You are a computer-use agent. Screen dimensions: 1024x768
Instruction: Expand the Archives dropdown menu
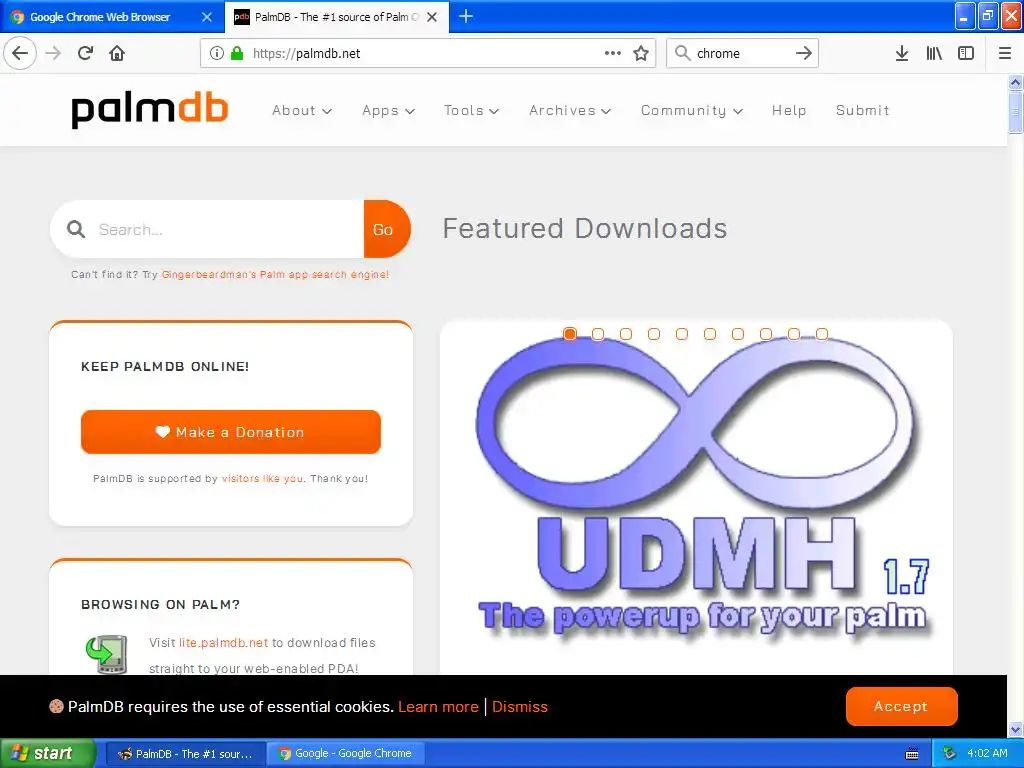pyautogui.click(x=570, y=110)
